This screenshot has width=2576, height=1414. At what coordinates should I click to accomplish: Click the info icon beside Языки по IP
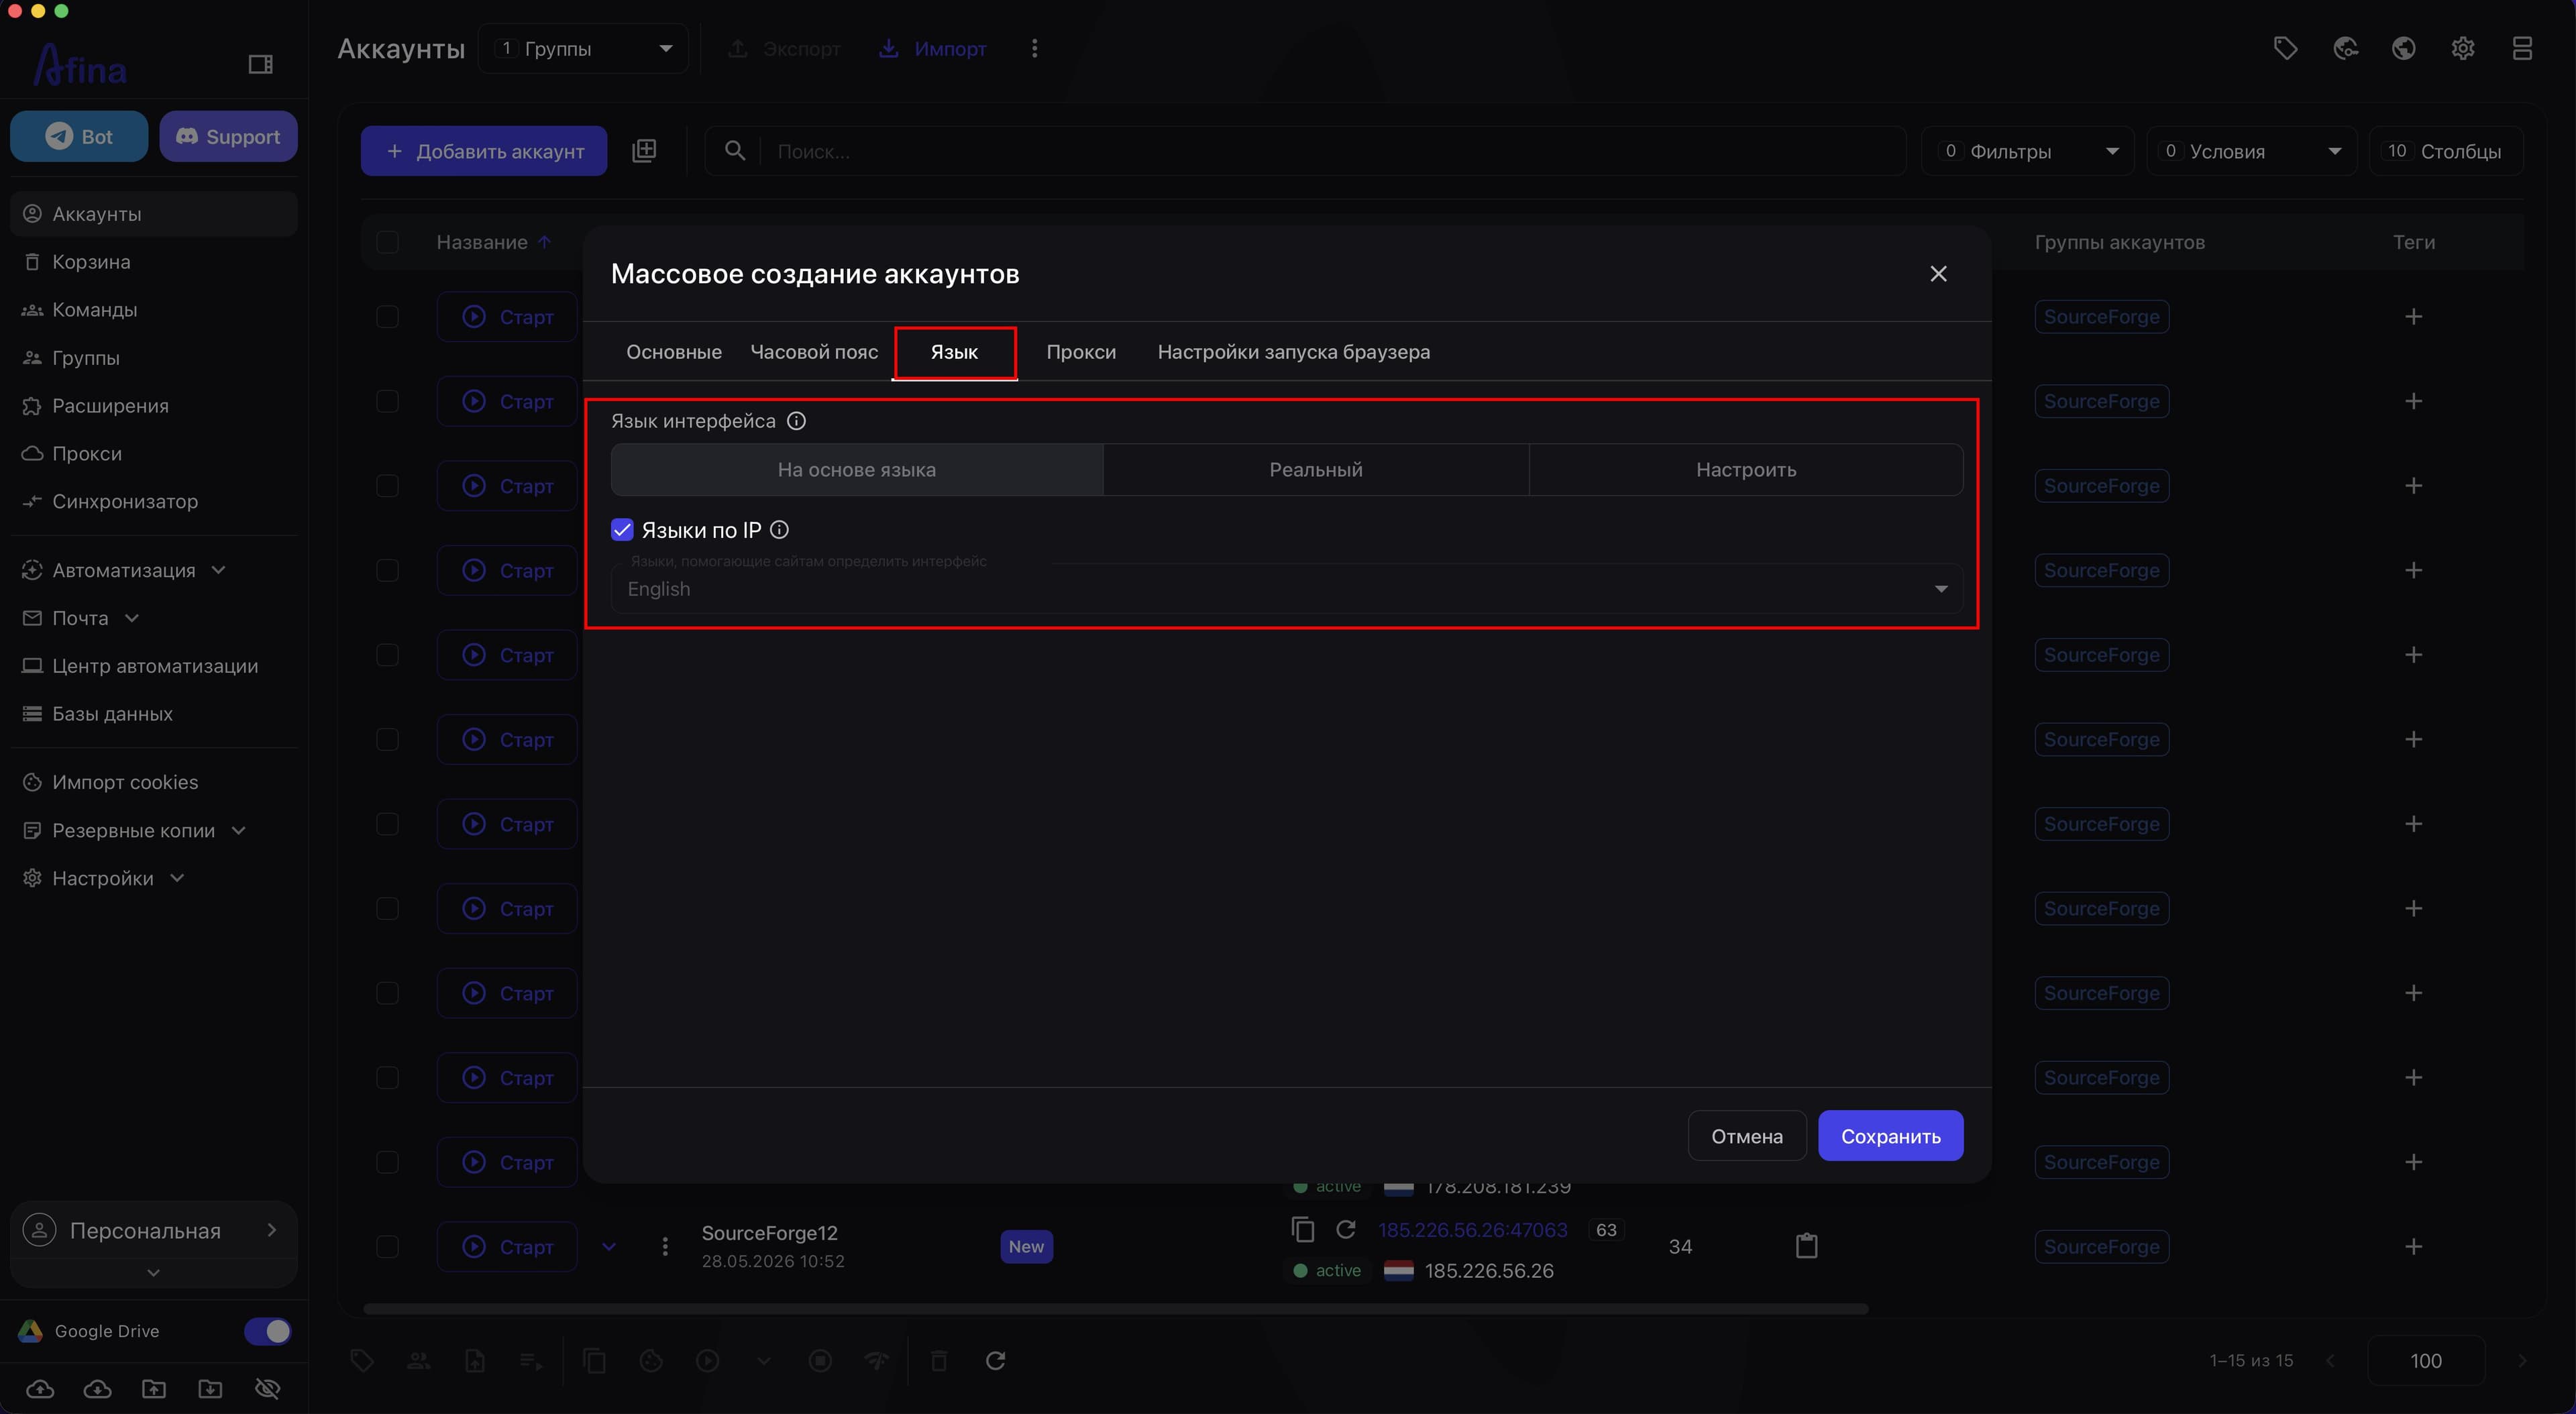[779, 530]
